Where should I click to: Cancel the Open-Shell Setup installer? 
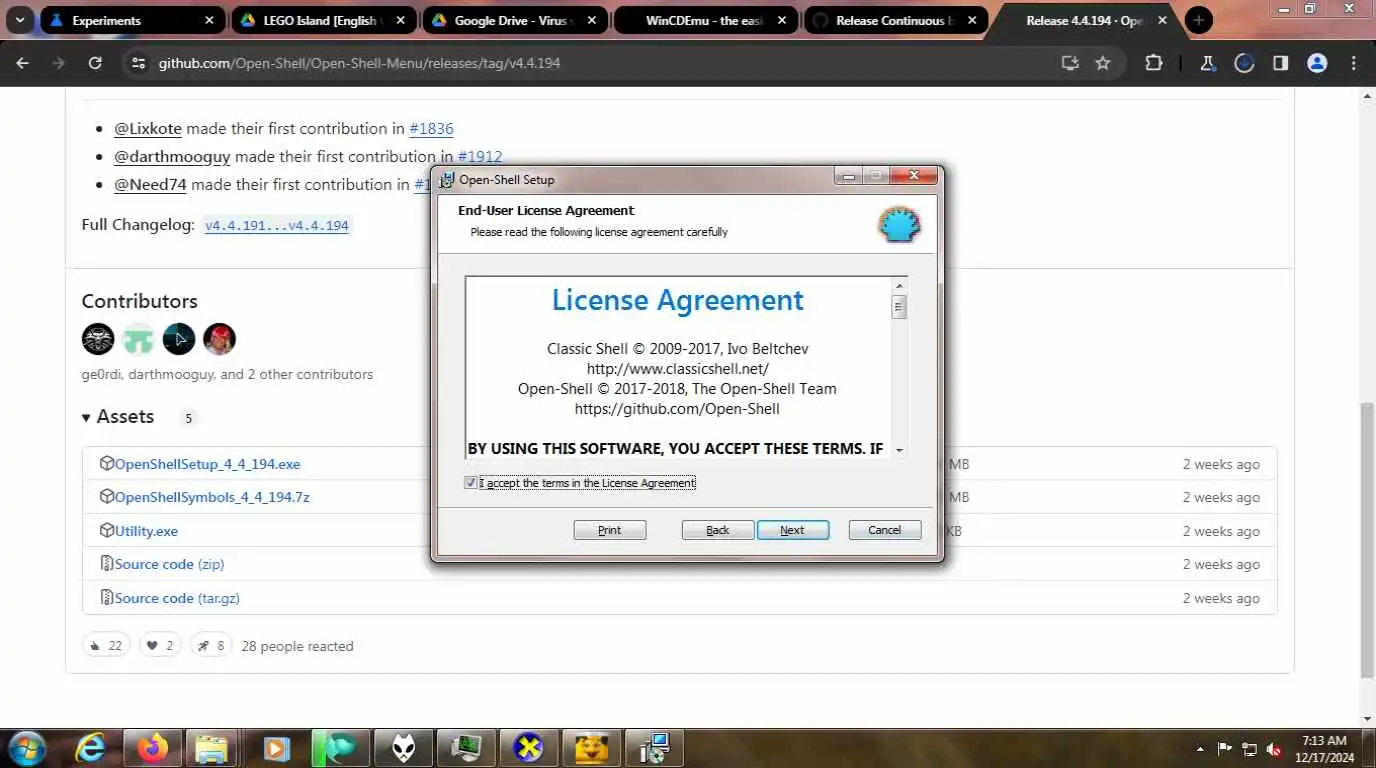(x=885, y=530)
